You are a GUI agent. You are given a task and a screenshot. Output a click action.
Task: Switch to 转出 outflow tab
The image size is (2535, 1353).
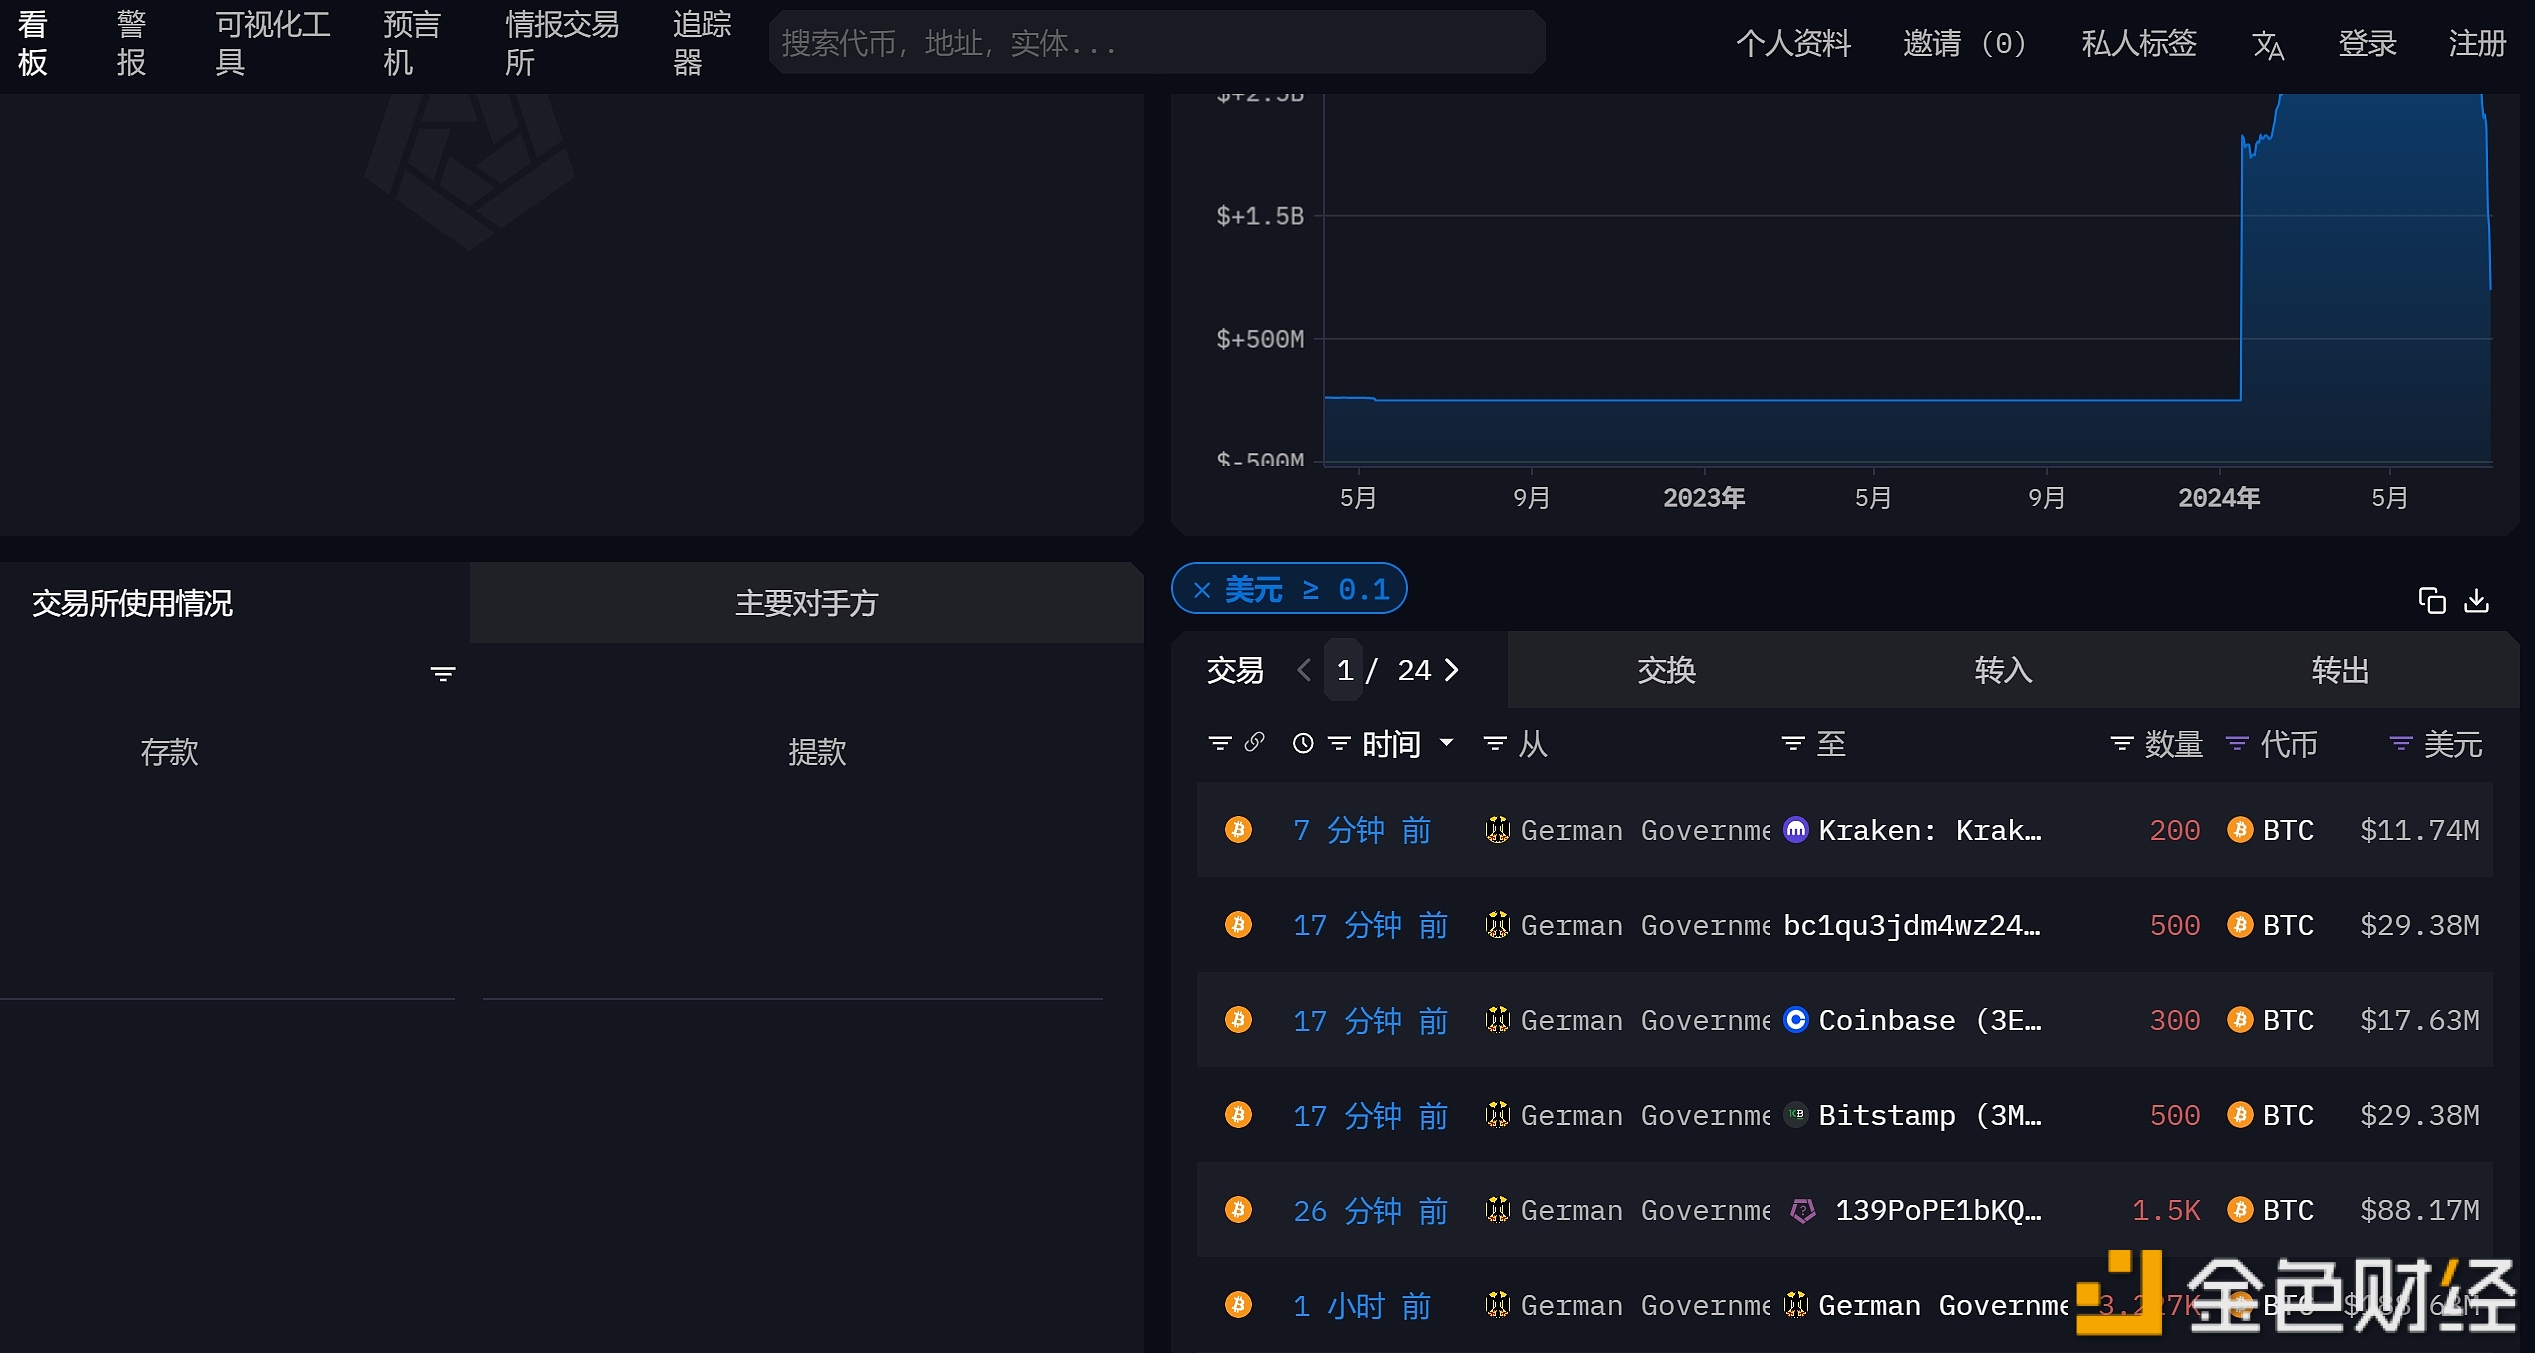(x=2340, y=670)
